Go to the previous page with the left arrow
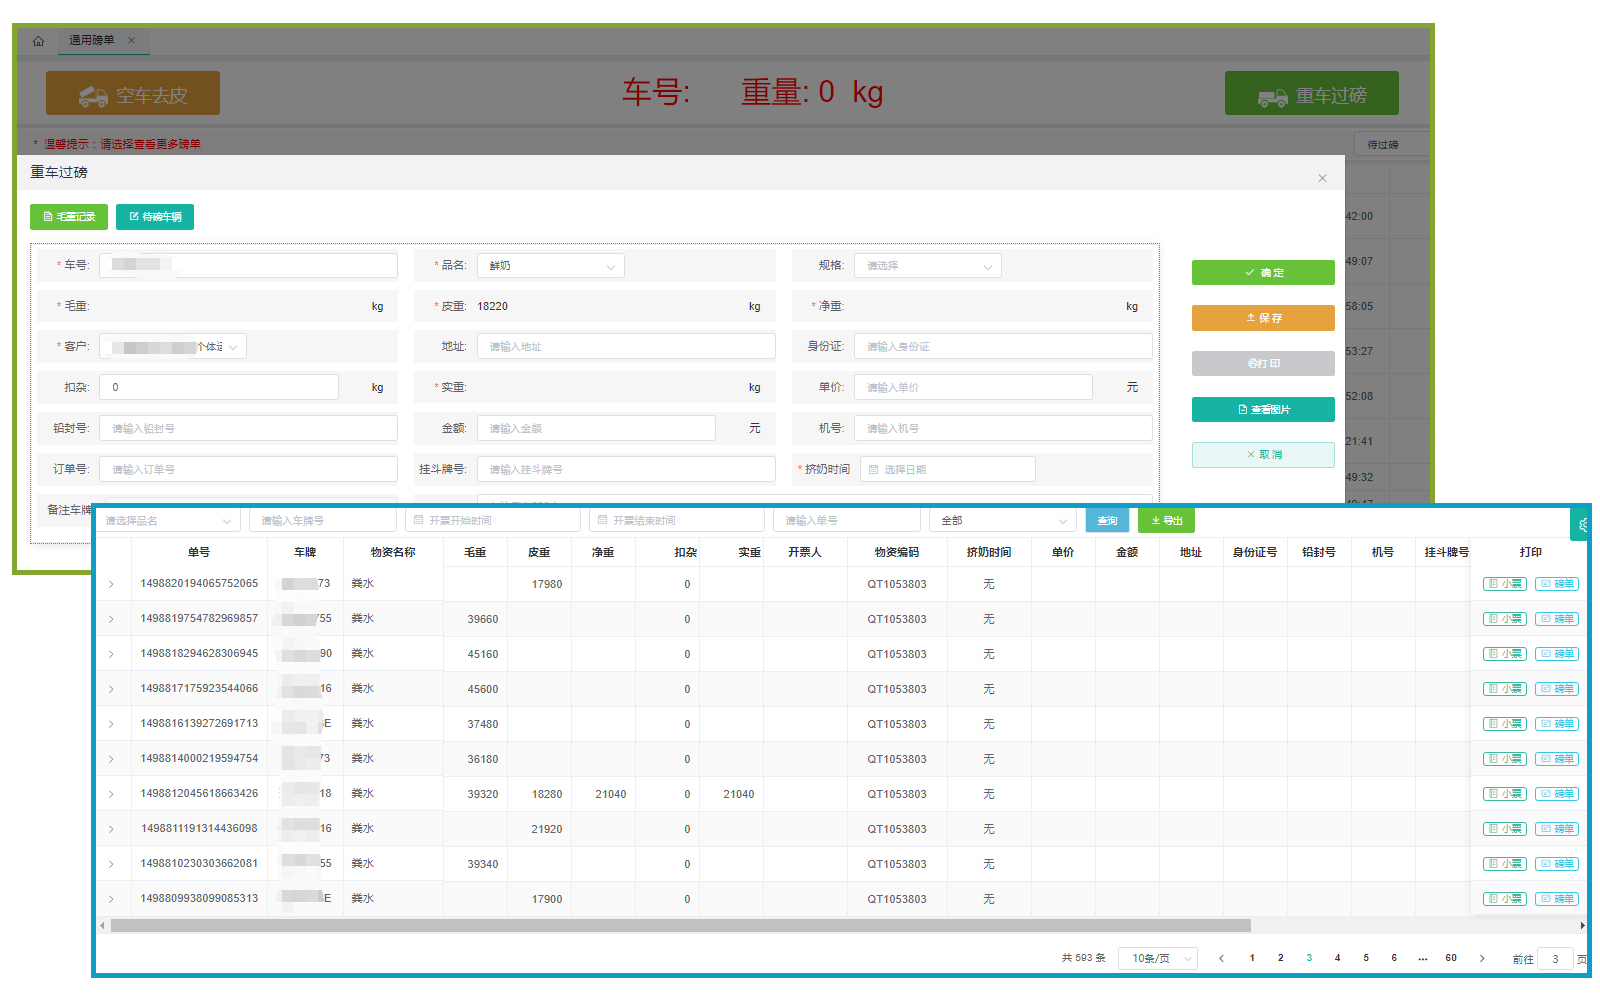1600x1000 pixels. click(x=1221, y=958)
